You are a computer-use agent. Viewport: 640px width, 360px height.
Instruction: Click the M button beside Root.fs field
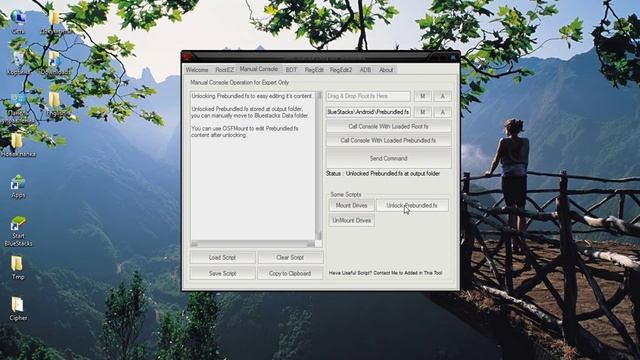click(422, 96)
